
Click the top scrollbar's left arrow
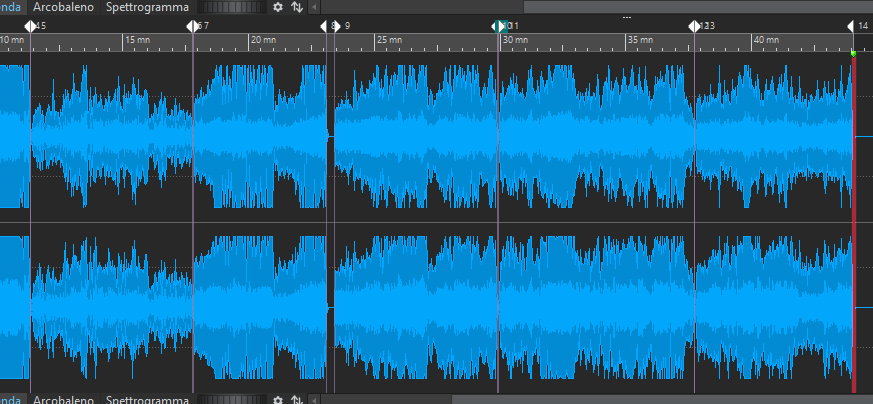(314, 7)
